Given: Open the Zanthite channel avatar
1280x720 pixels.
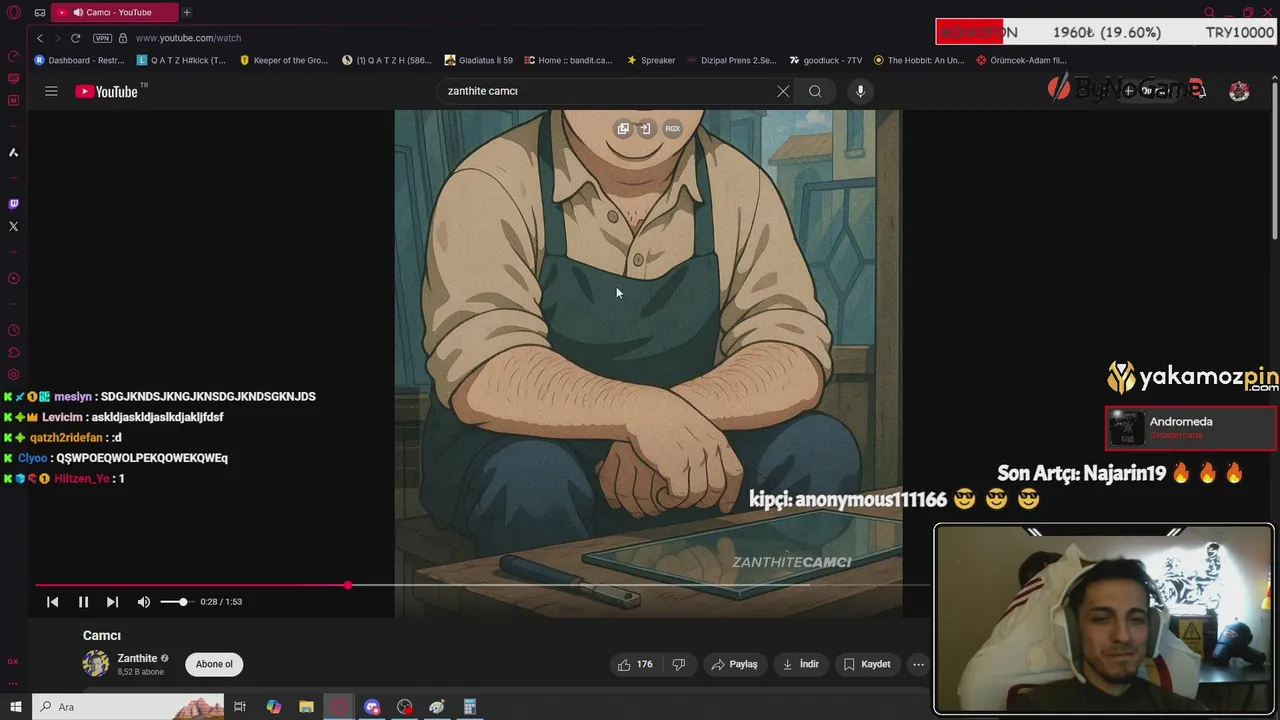Looking at the screenshot, I should coord(96,664).
